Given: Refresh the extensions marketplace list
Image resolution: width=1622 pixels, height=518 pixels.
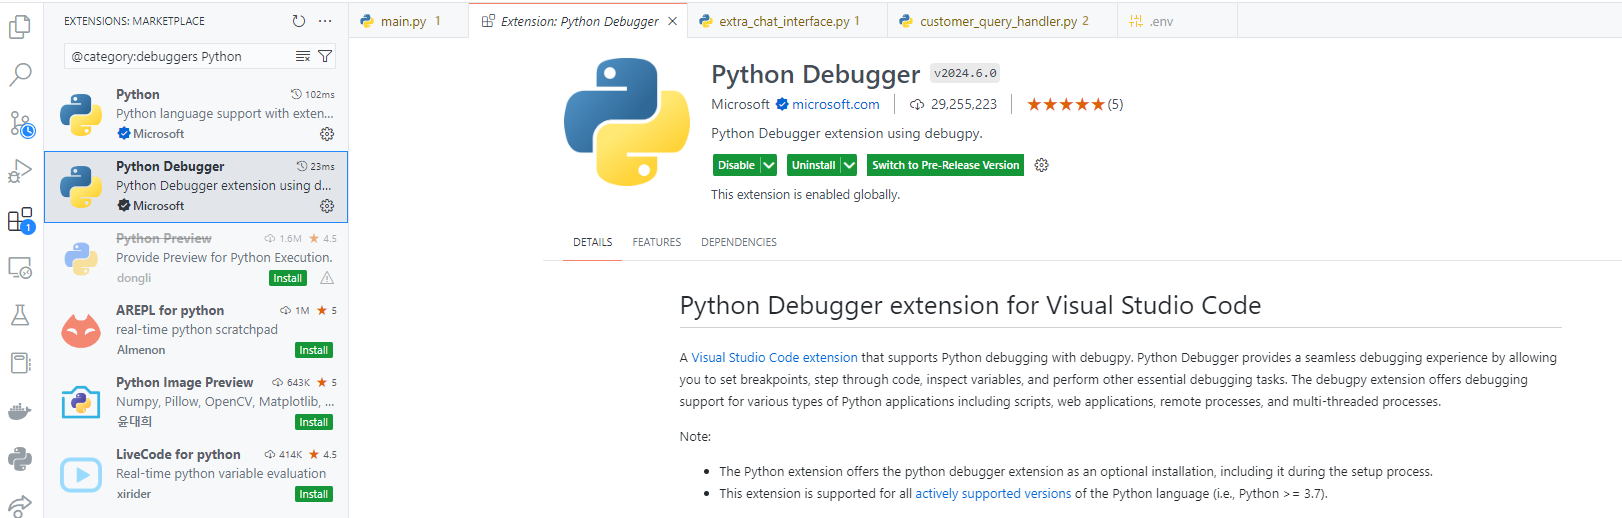Looking at the screenshot, I should (298, 21).
